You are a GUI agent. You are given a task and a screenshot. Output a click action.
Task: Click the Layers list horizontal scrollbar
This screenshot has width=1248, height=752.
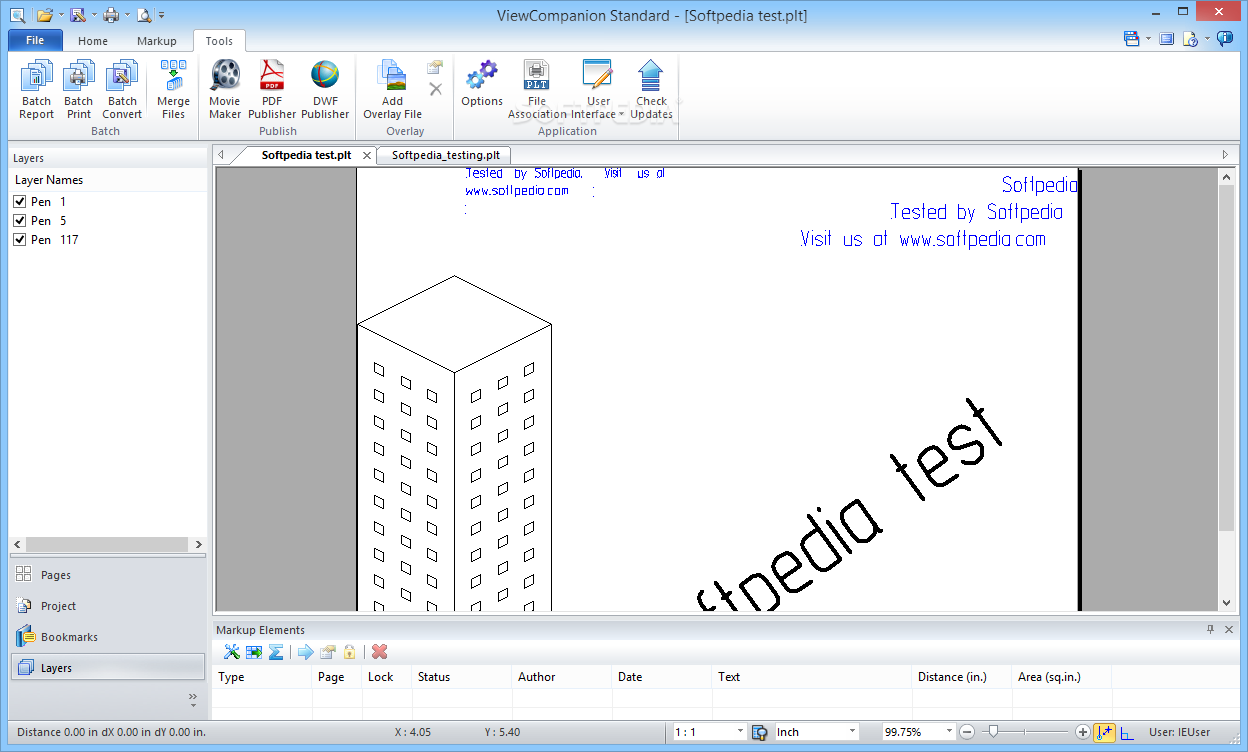tap(107, 544)
